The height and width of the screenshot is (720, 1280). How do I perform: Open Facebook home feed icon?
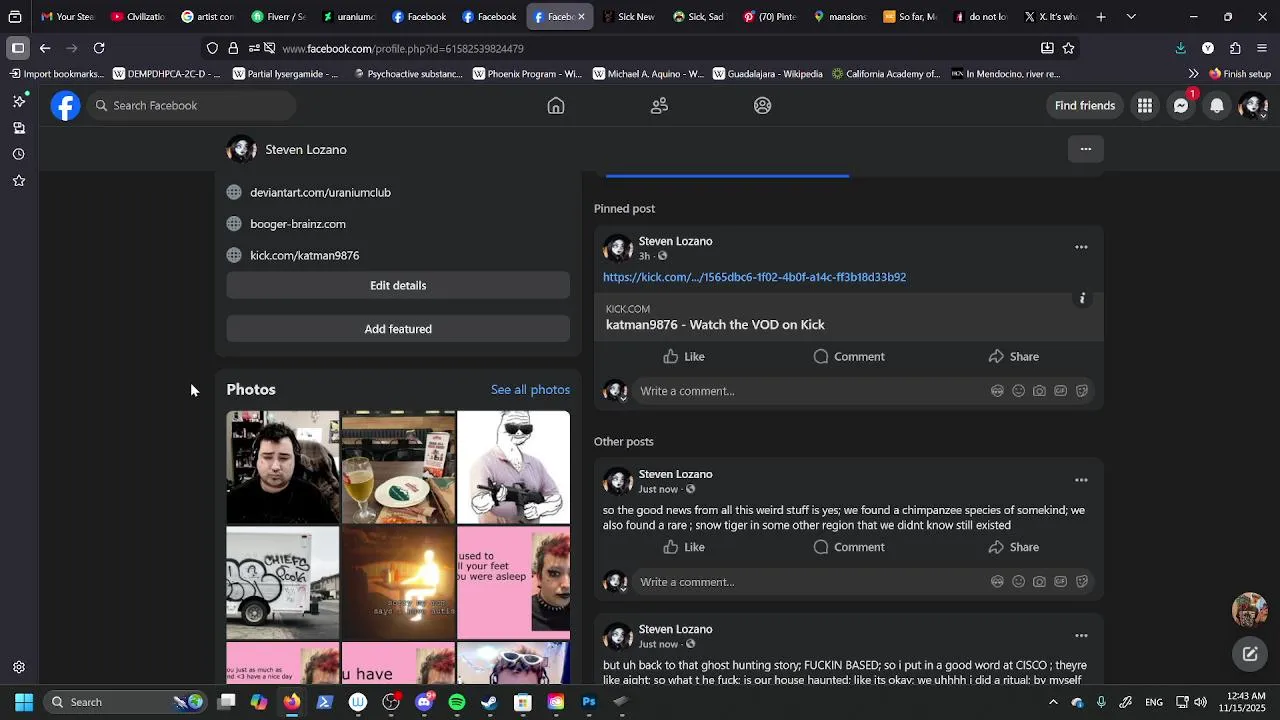(556, 105)
